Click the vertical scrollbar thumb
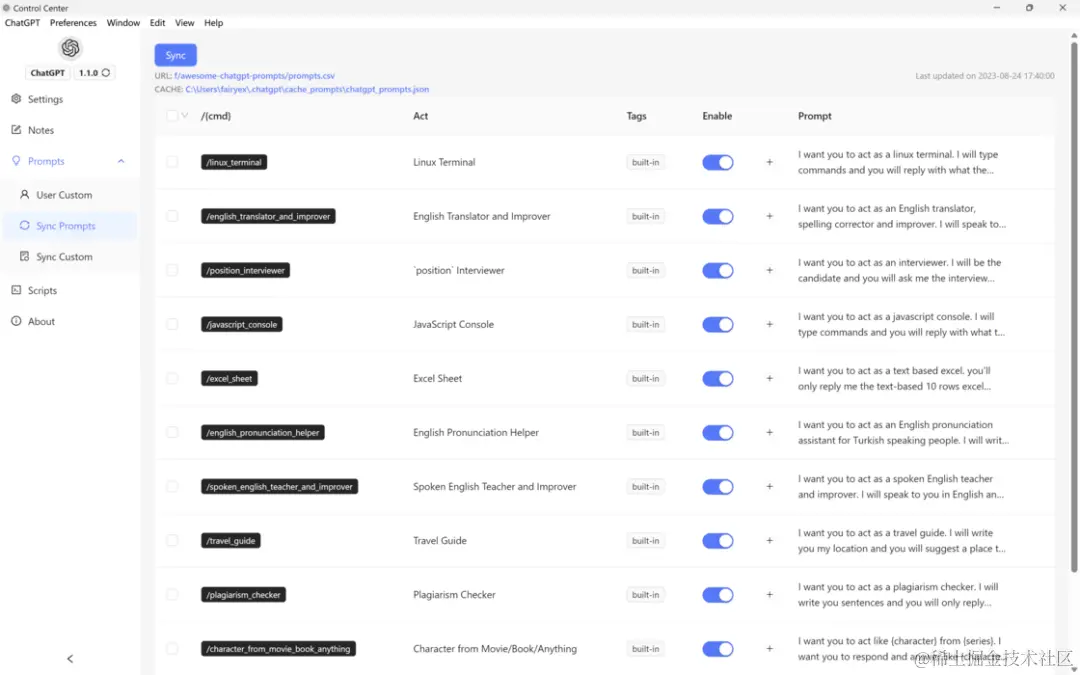 coord(1073,307)
